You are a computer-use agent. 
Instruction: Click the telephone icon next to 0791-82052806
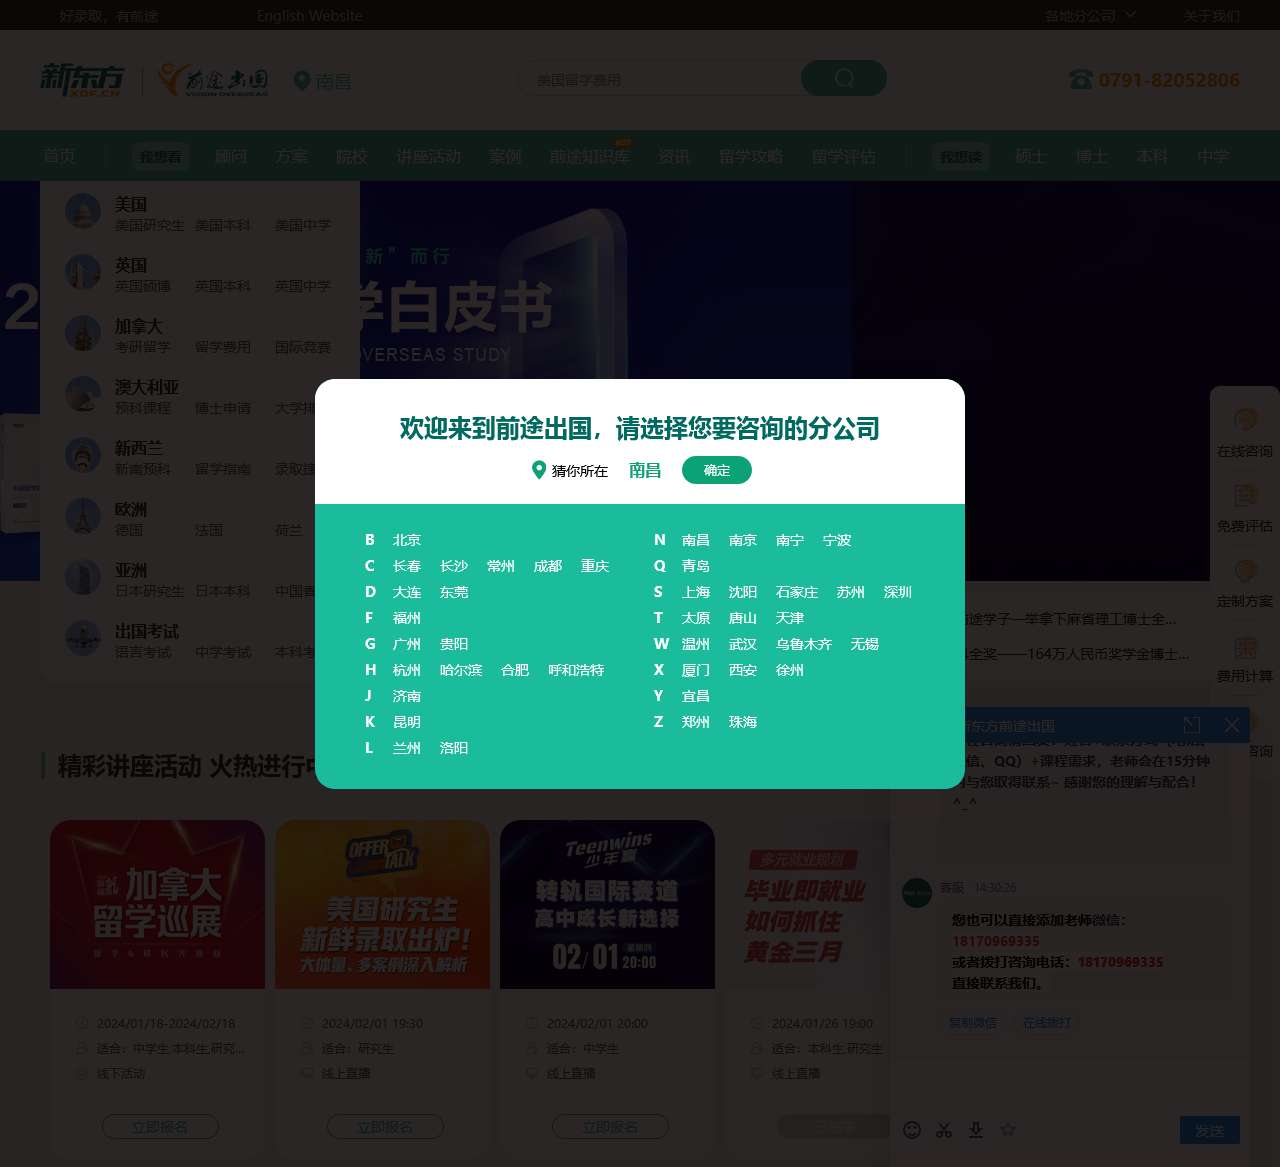(x=1081, y=79)
